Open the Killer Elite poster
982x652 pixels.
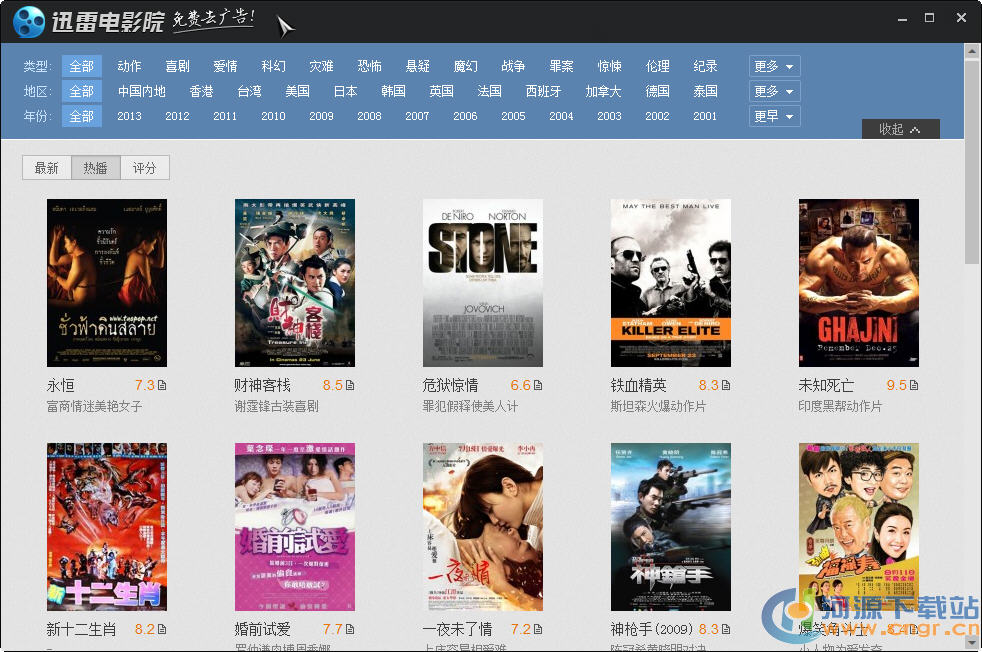tap(671, 283)
